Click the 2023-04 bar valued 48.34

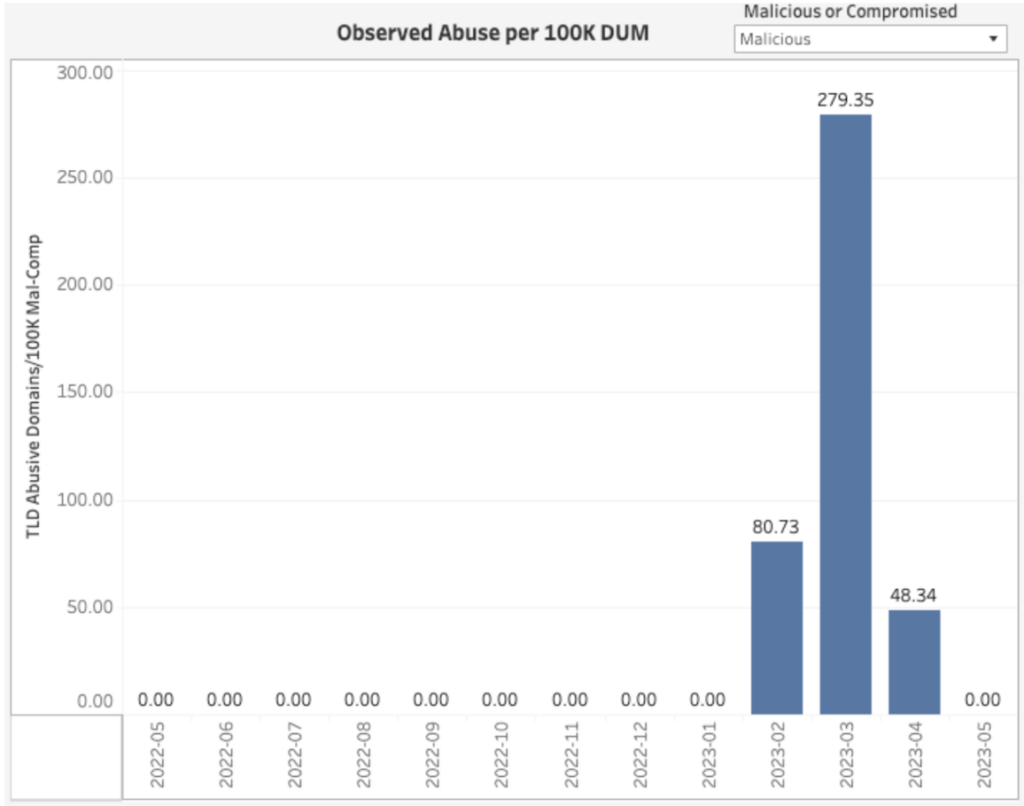coord(913,660)
